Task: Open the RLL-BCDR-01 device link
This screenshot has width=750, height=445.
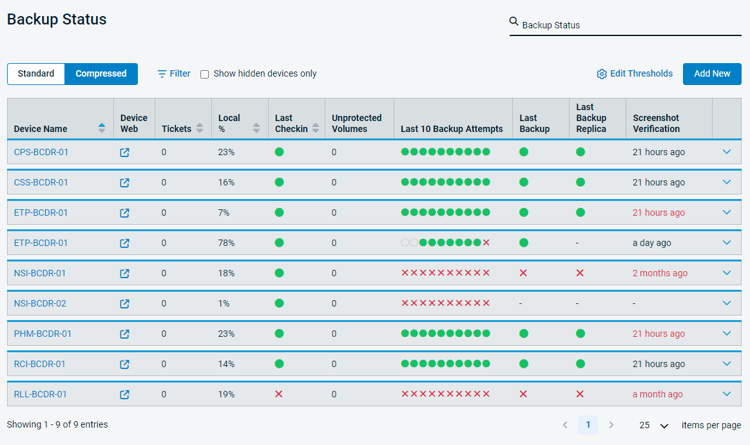Action: click(40, 394)
